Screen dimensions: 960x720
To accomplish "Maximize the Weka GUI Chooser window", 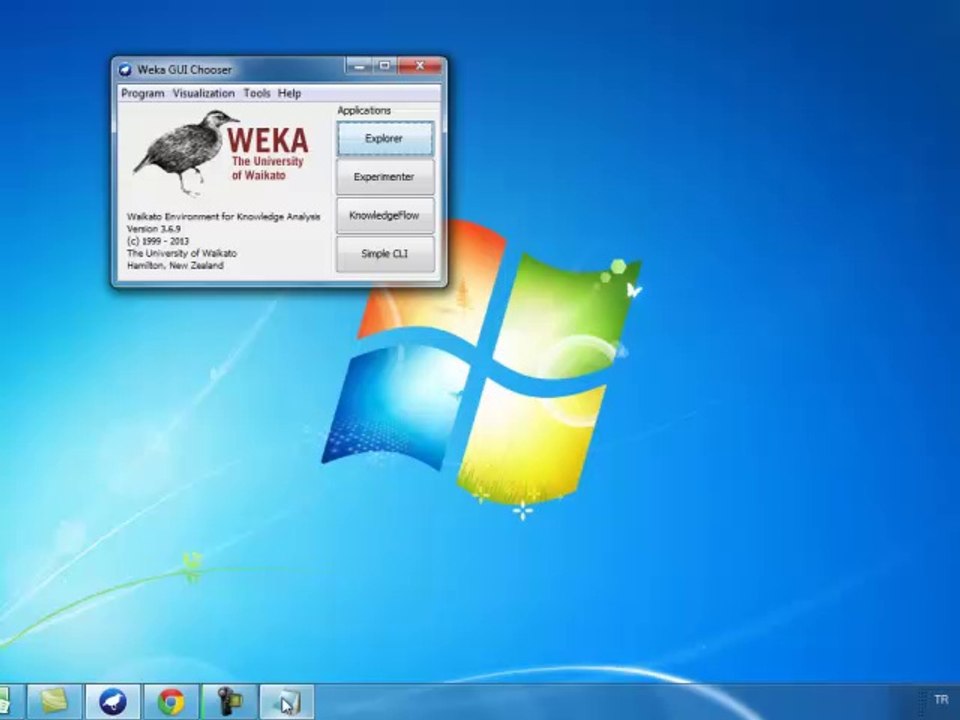I will click(384, 66).
